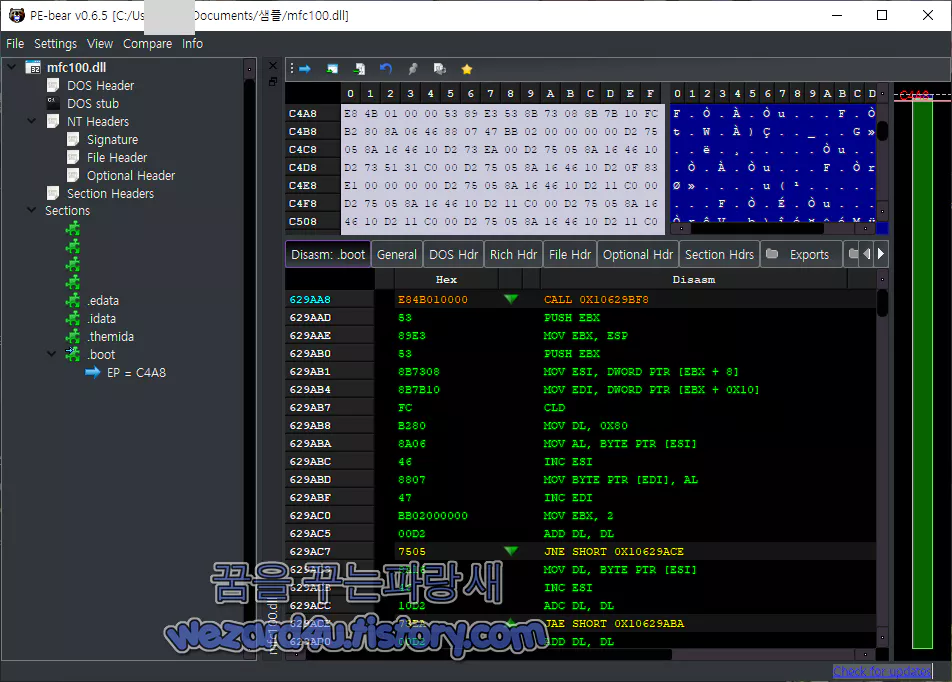Click the window-with-green-arrow toolbar icon
The image size is (952, 682).
(332, 69)
